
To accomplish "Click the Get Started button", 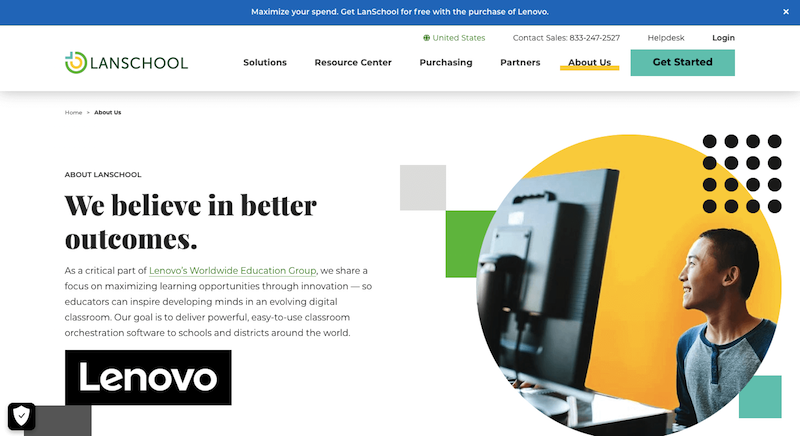I will pos(683,63).
